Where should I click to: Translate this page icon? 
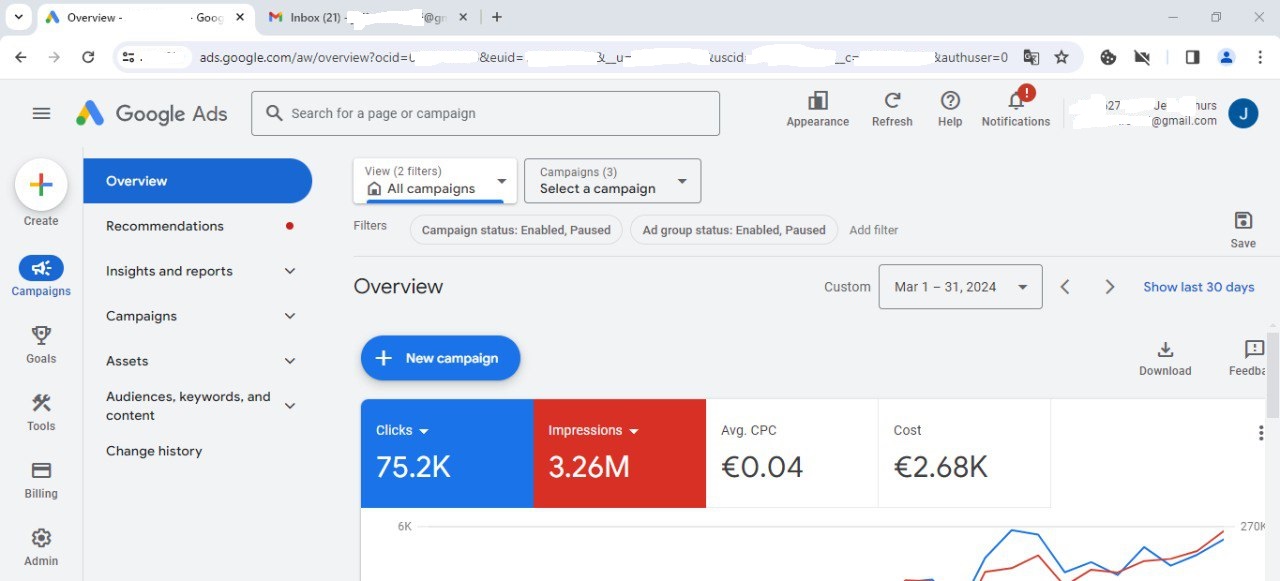1031,57
